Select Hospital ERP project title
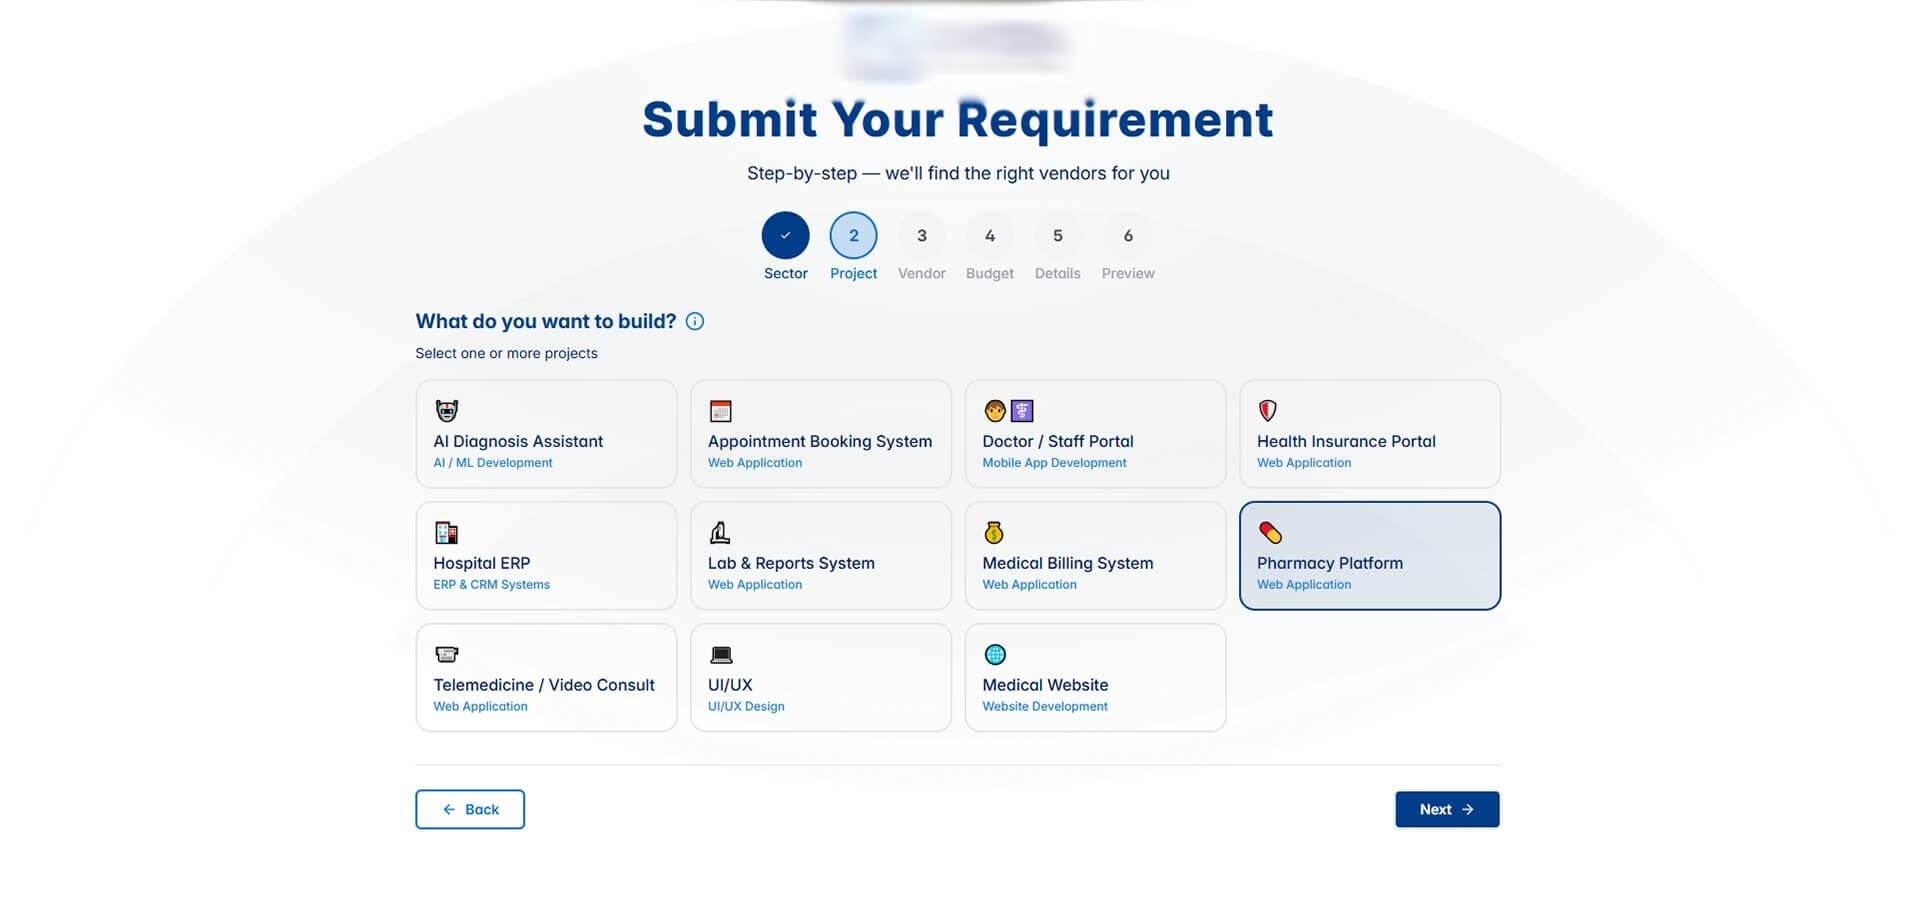1917x917 pixels. tap(482, 563)
